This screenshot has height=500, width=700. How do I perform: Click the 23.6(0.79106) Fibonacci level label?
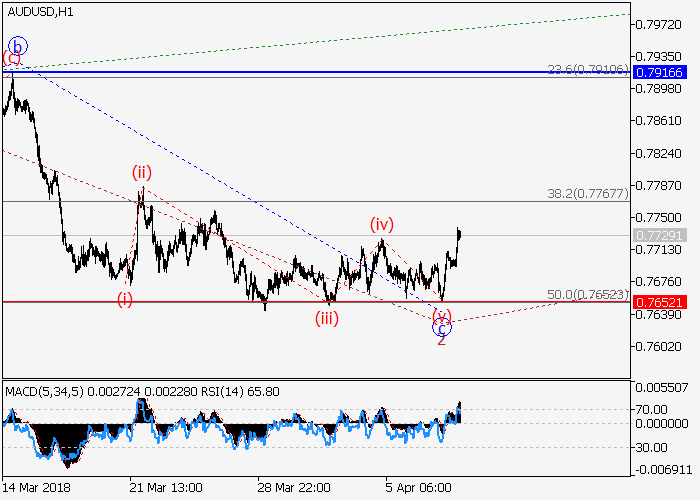588,69
